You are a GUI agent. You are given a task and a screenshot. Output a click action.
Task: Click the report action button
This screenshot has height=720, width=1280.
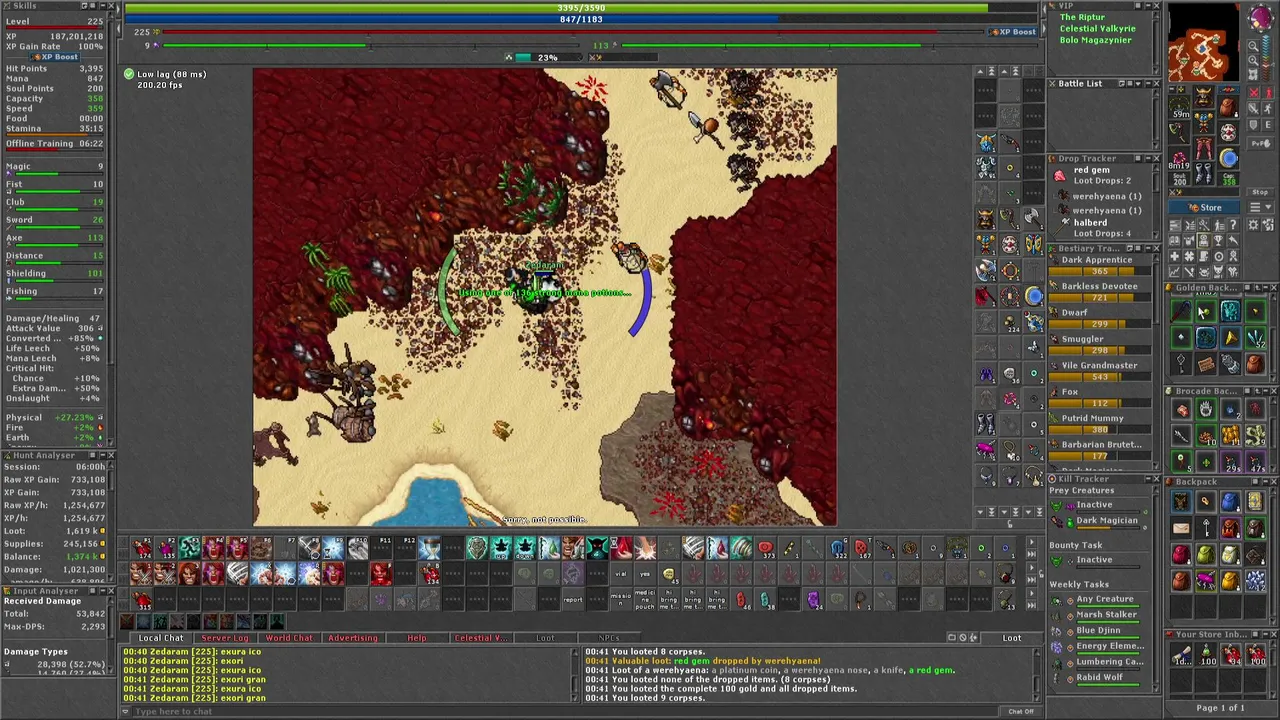573,600
